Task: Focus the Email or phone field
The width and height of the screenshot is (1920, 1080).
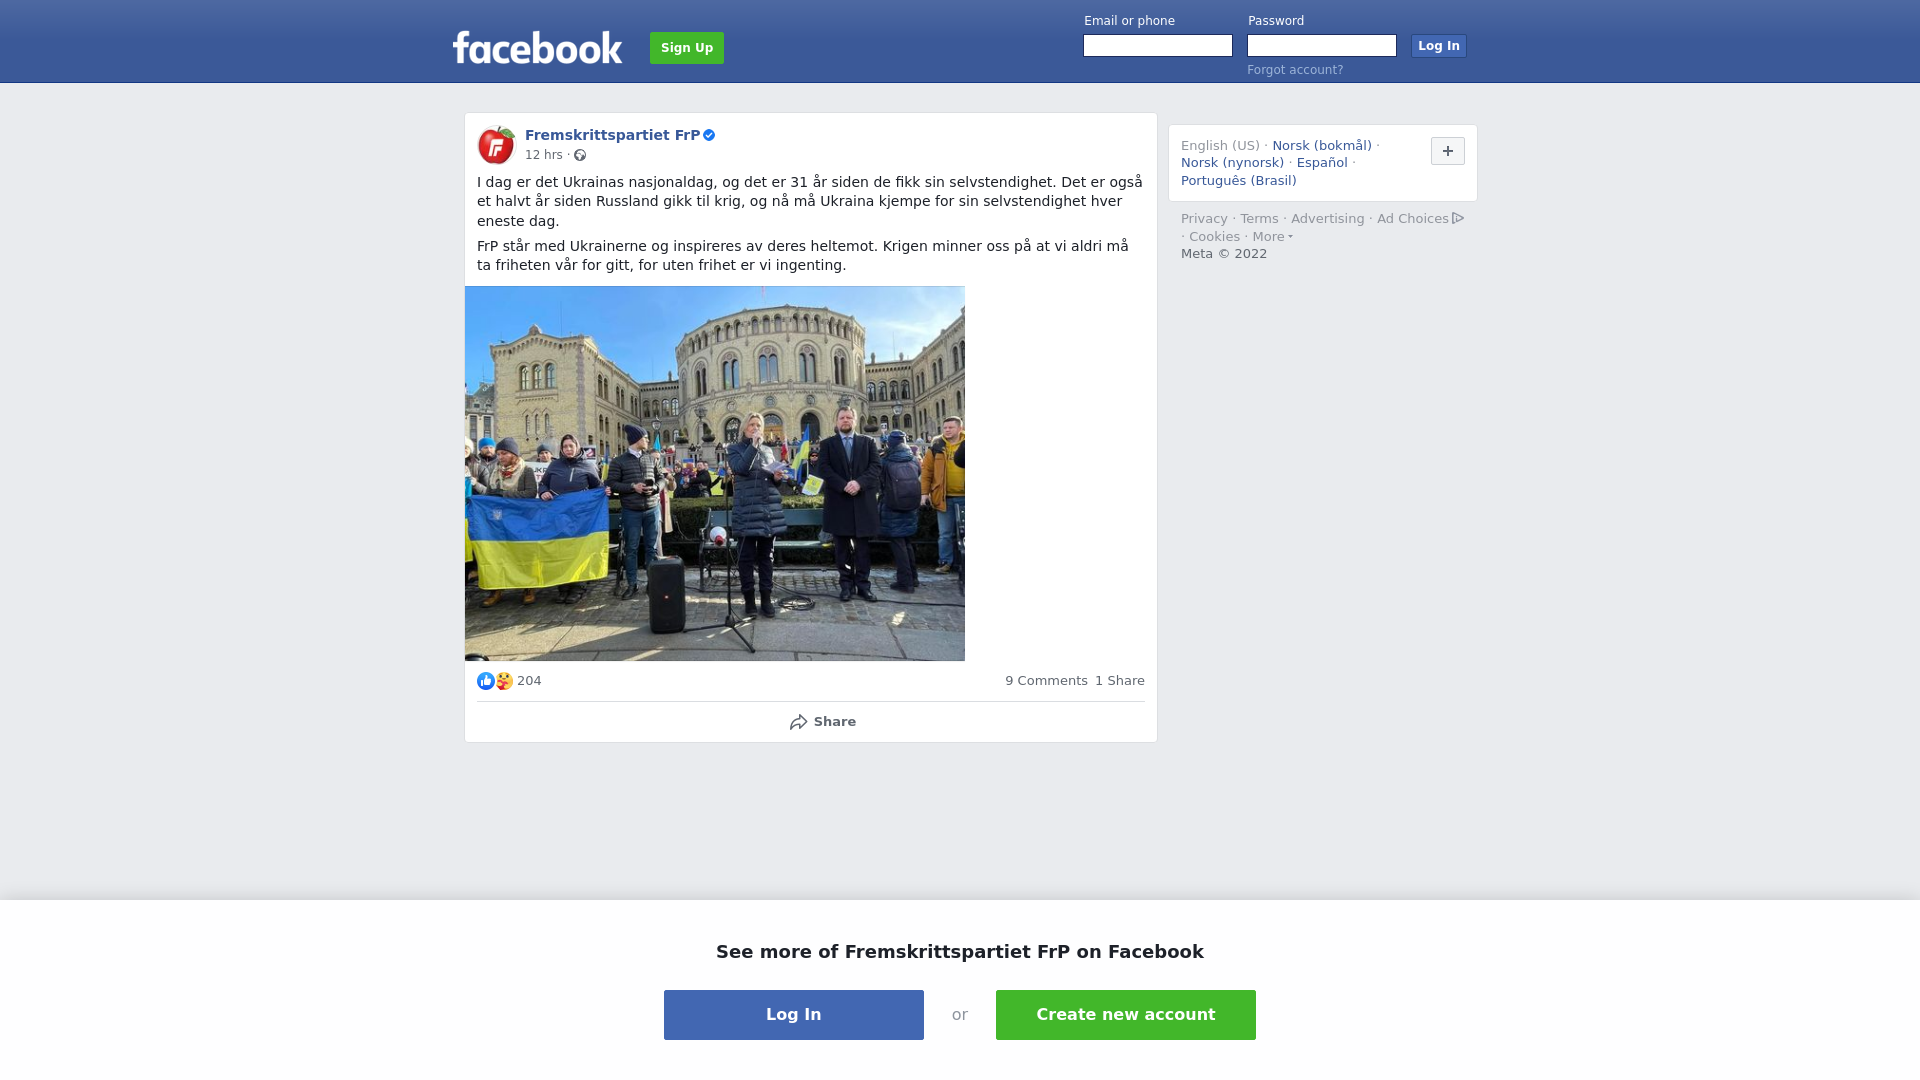Action: click(1158, 46)
